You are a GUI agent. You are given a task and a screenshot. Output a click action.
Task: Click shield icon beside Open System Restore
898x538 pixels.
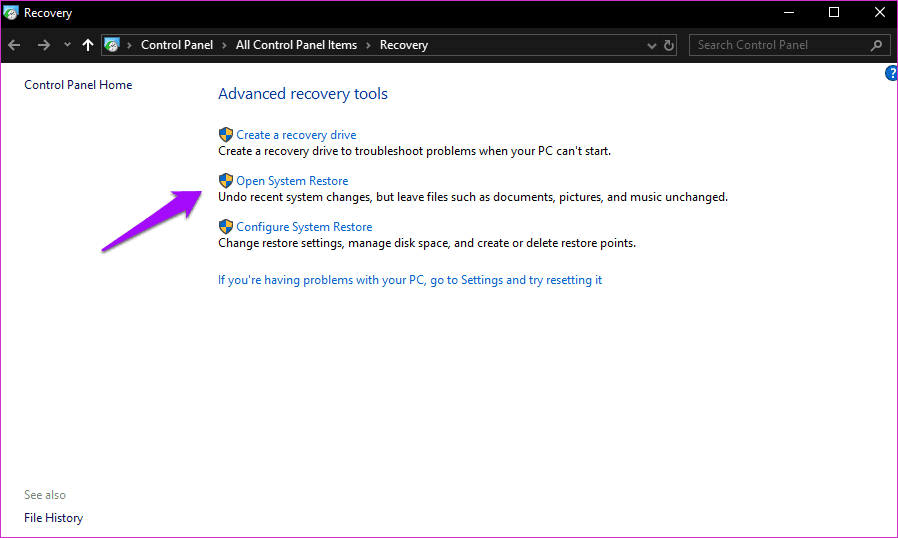pos(226,180)
